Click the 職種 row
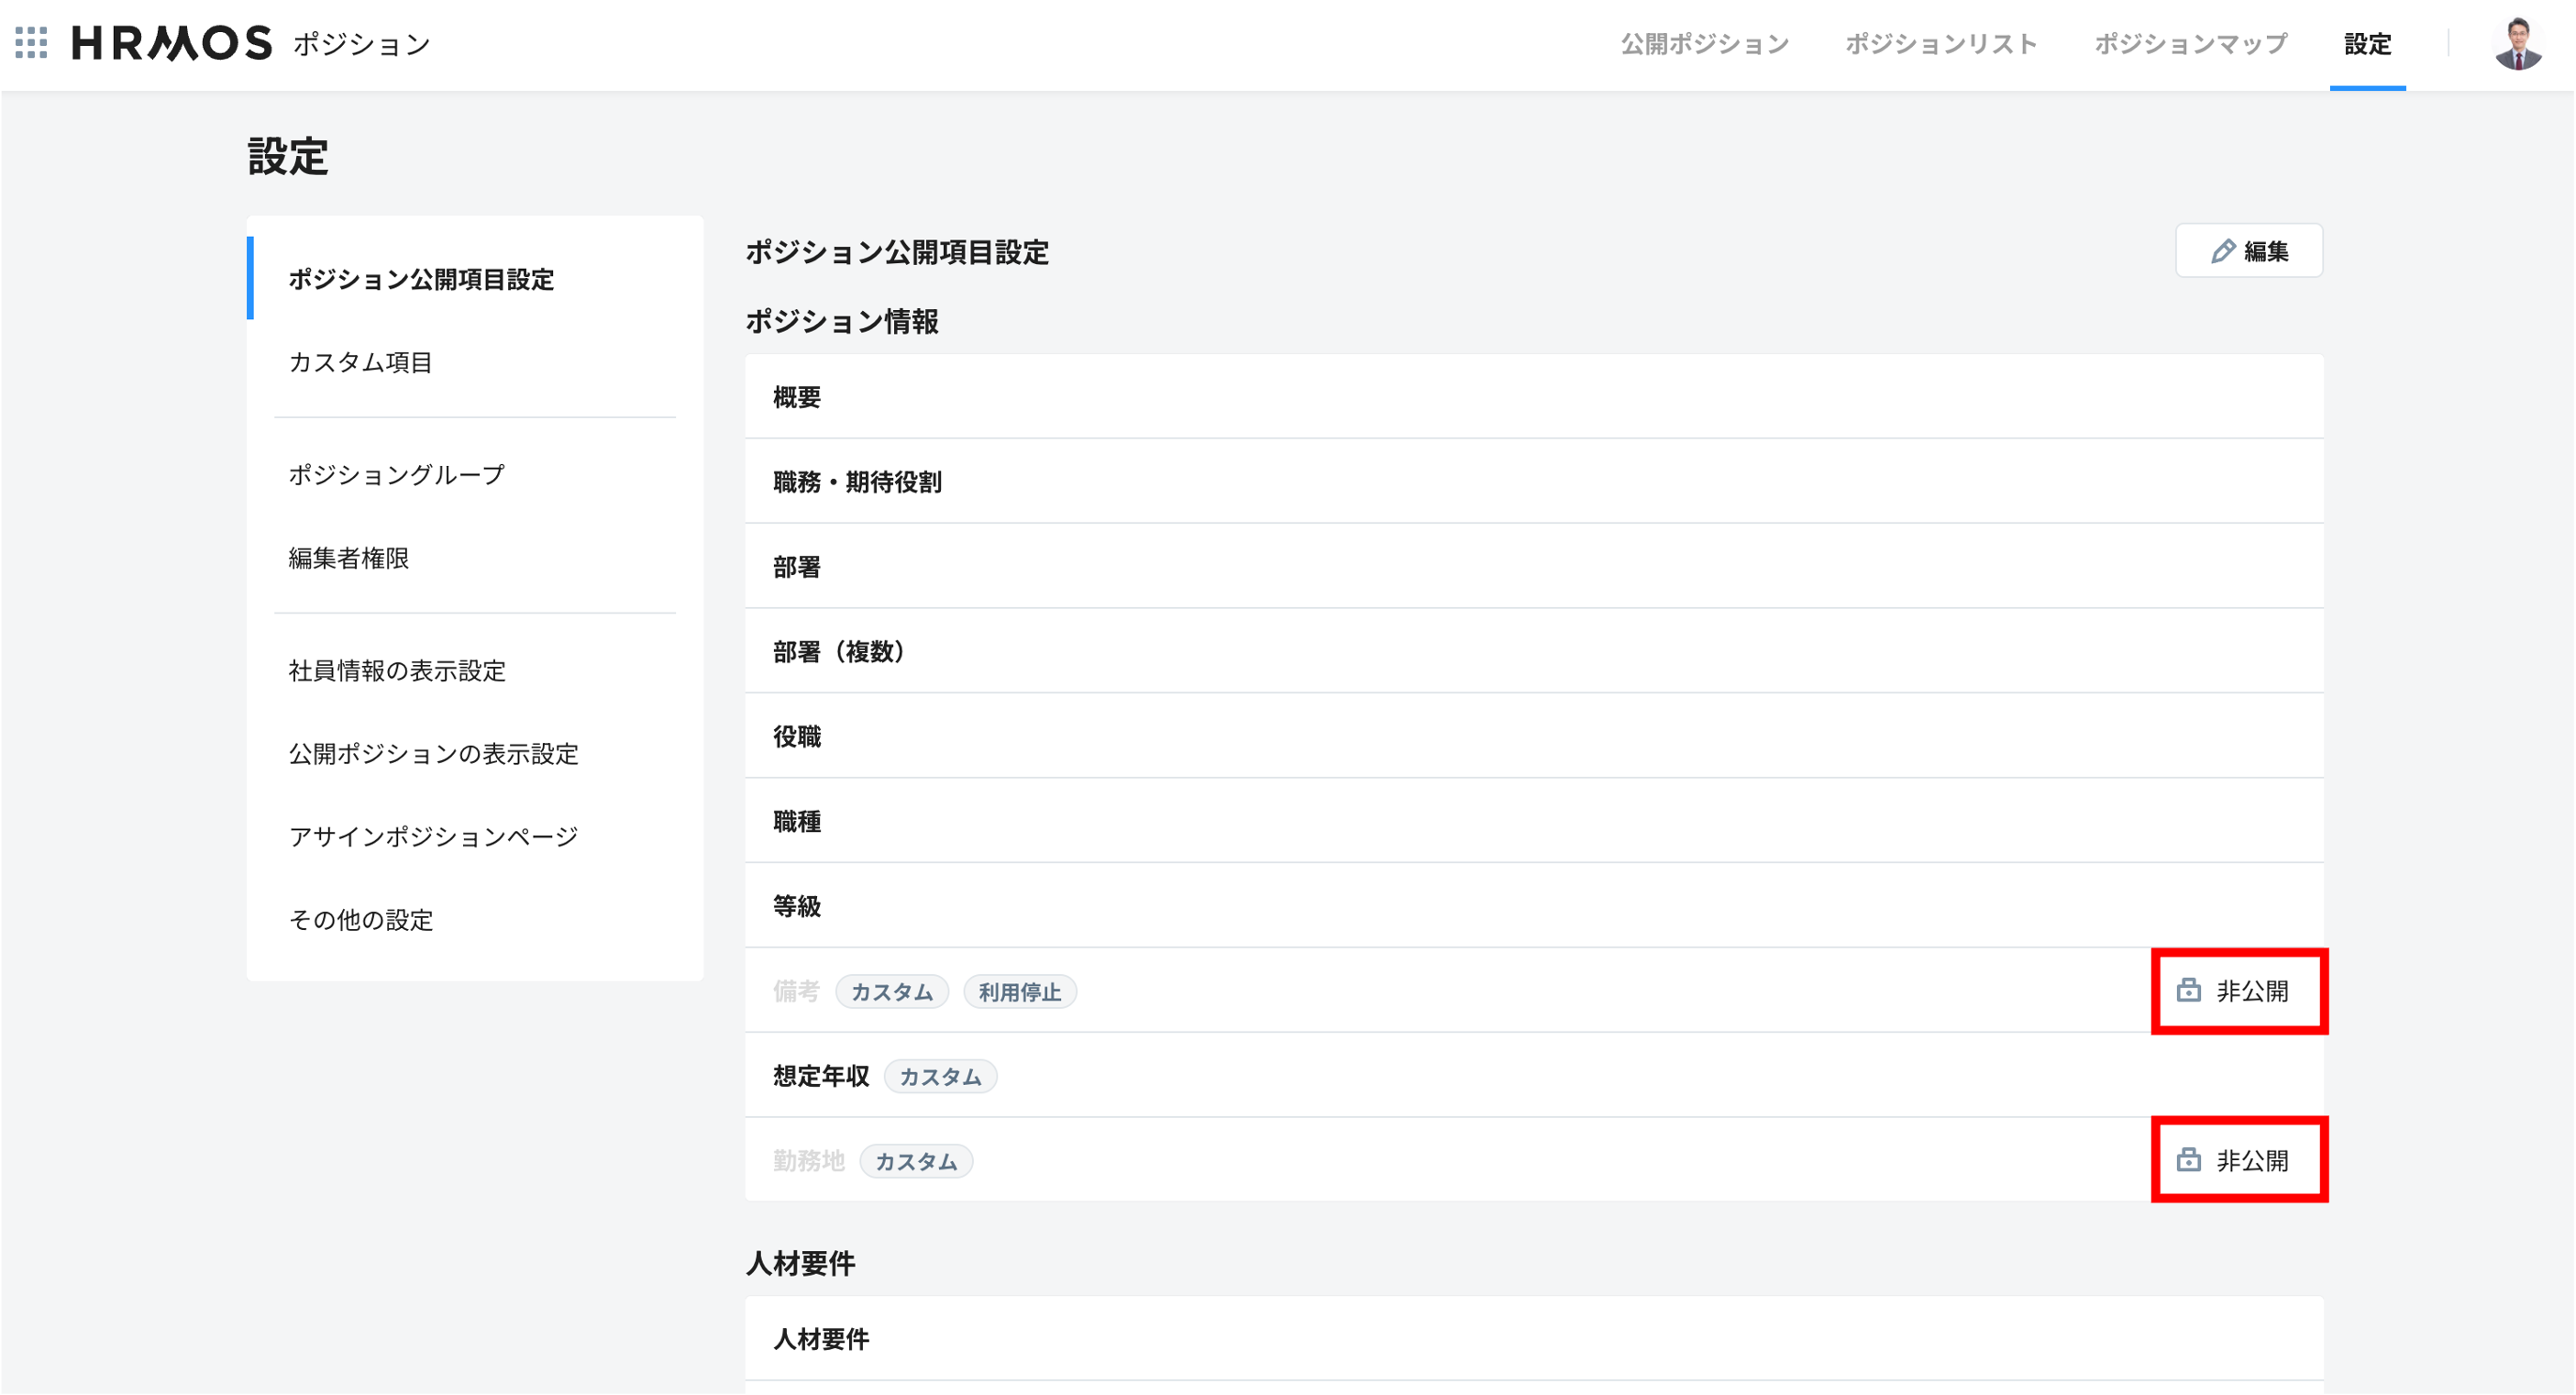The image size is (2576, 1395). pos(1533,822)
